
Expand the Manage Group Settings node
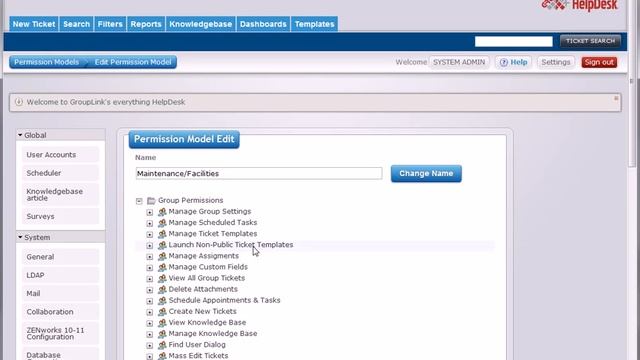coord(149,212)
